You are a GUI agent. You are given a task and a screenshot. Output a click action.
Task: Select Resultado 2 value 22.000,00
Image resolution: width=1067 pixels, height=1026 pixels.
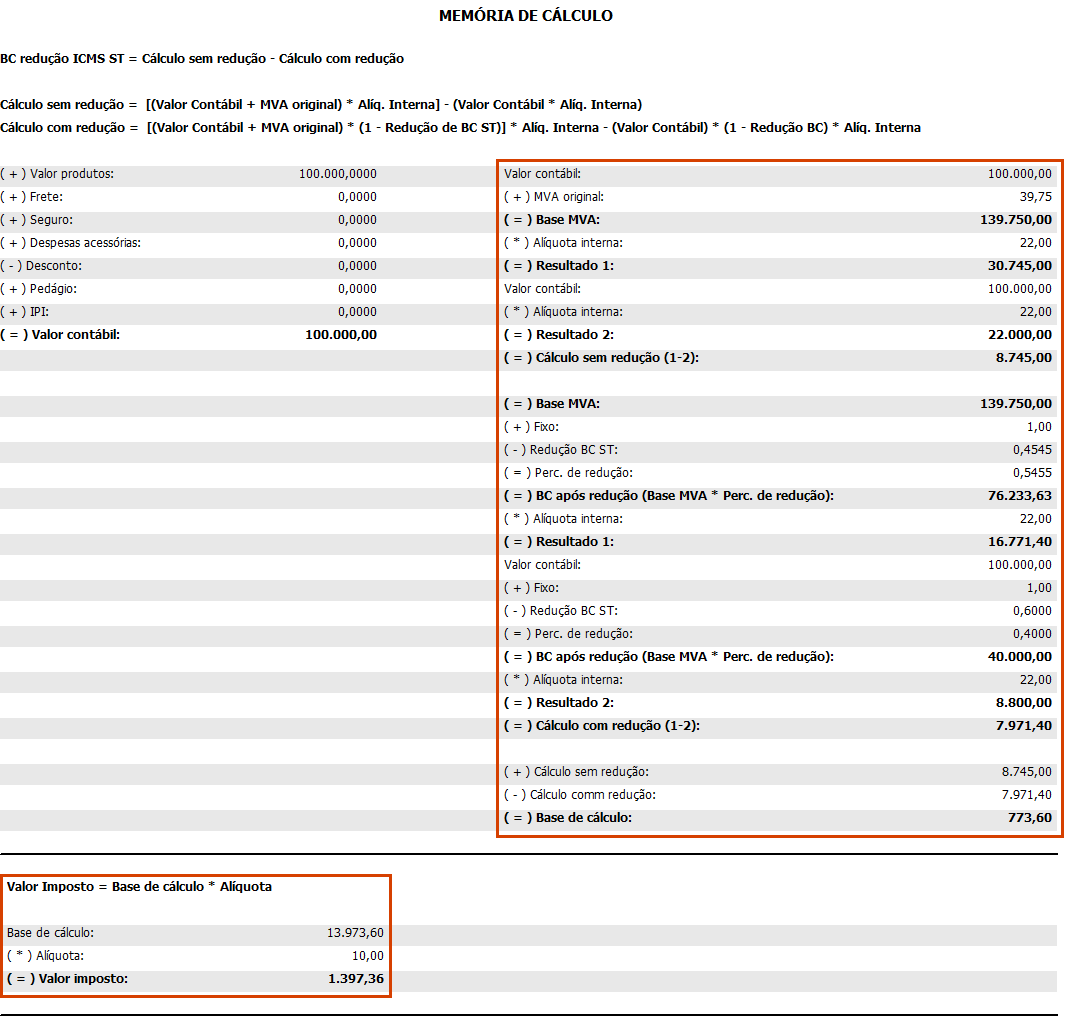[1019, 335]
